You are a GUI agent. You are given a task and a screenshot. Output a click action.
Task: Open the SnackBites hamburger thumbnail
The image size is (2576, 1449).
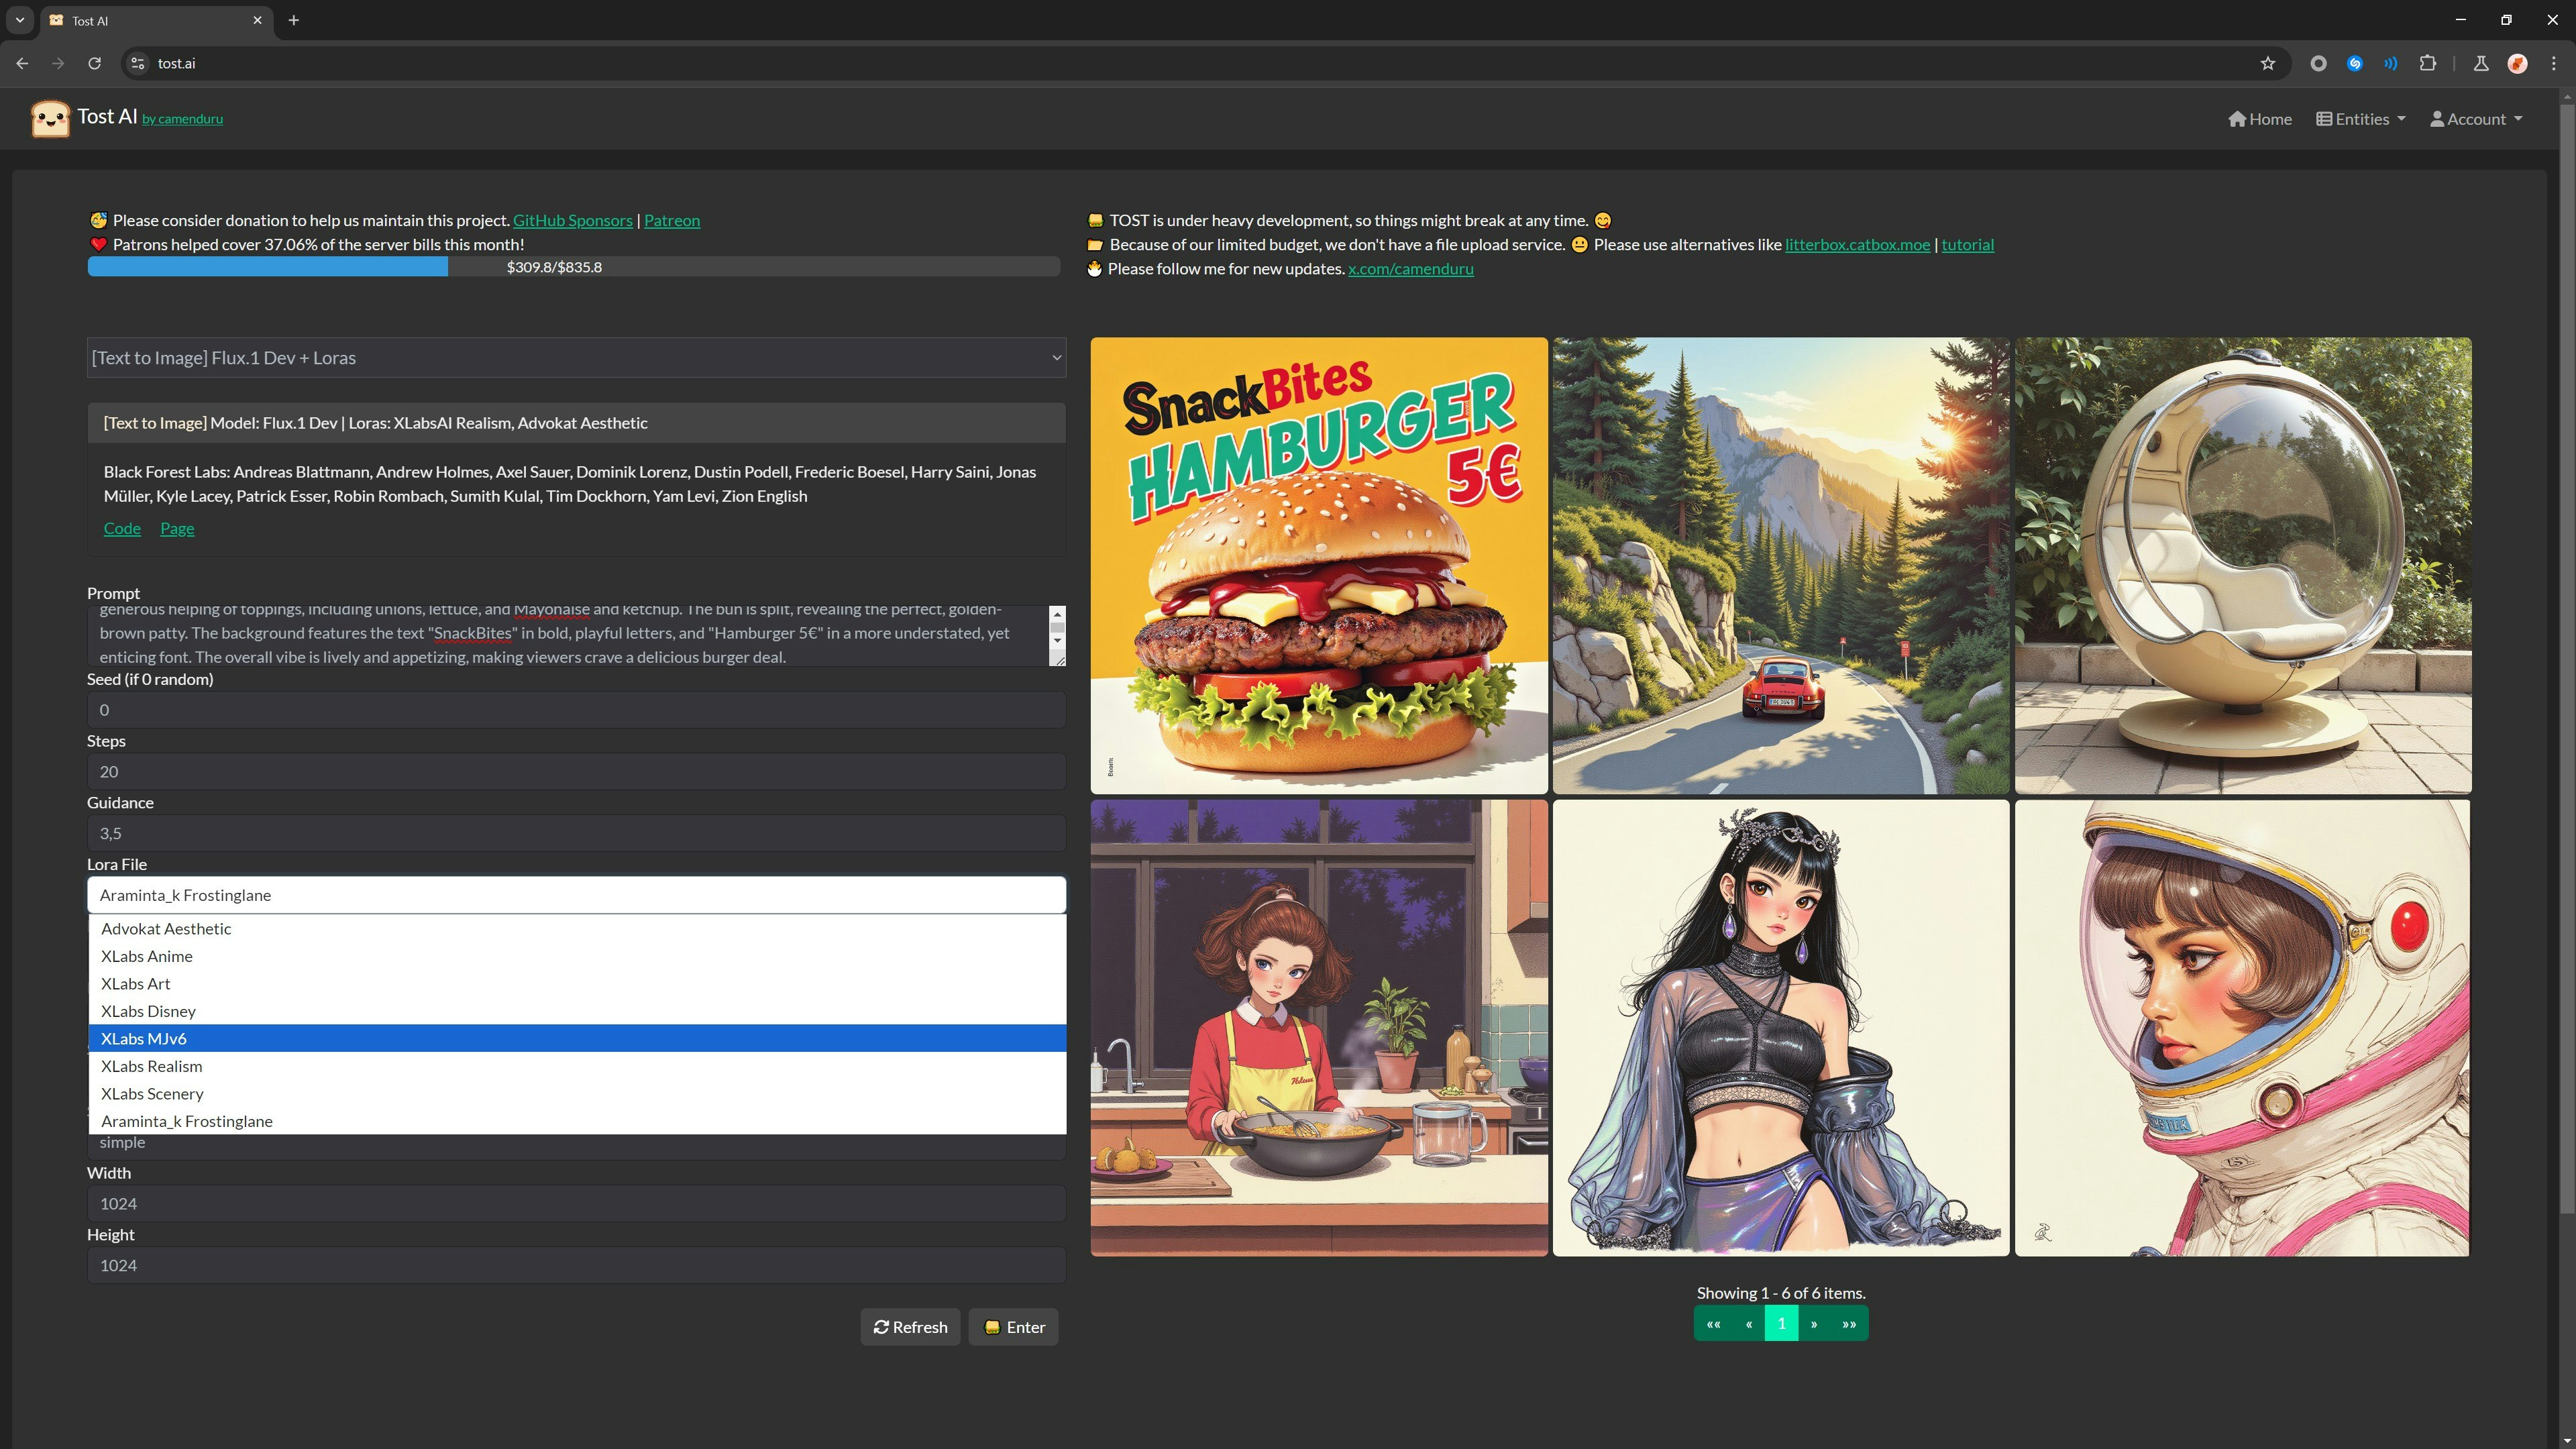(x=1318, y=565)
